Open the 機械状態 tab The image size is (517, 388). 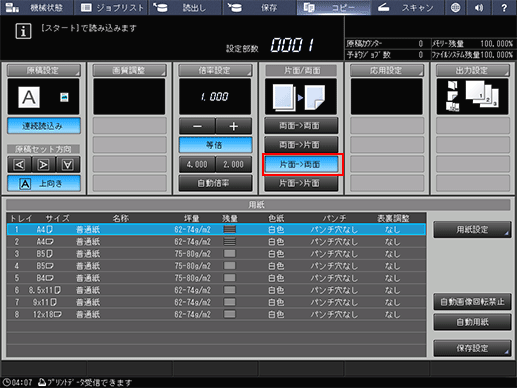click(37, 8)
